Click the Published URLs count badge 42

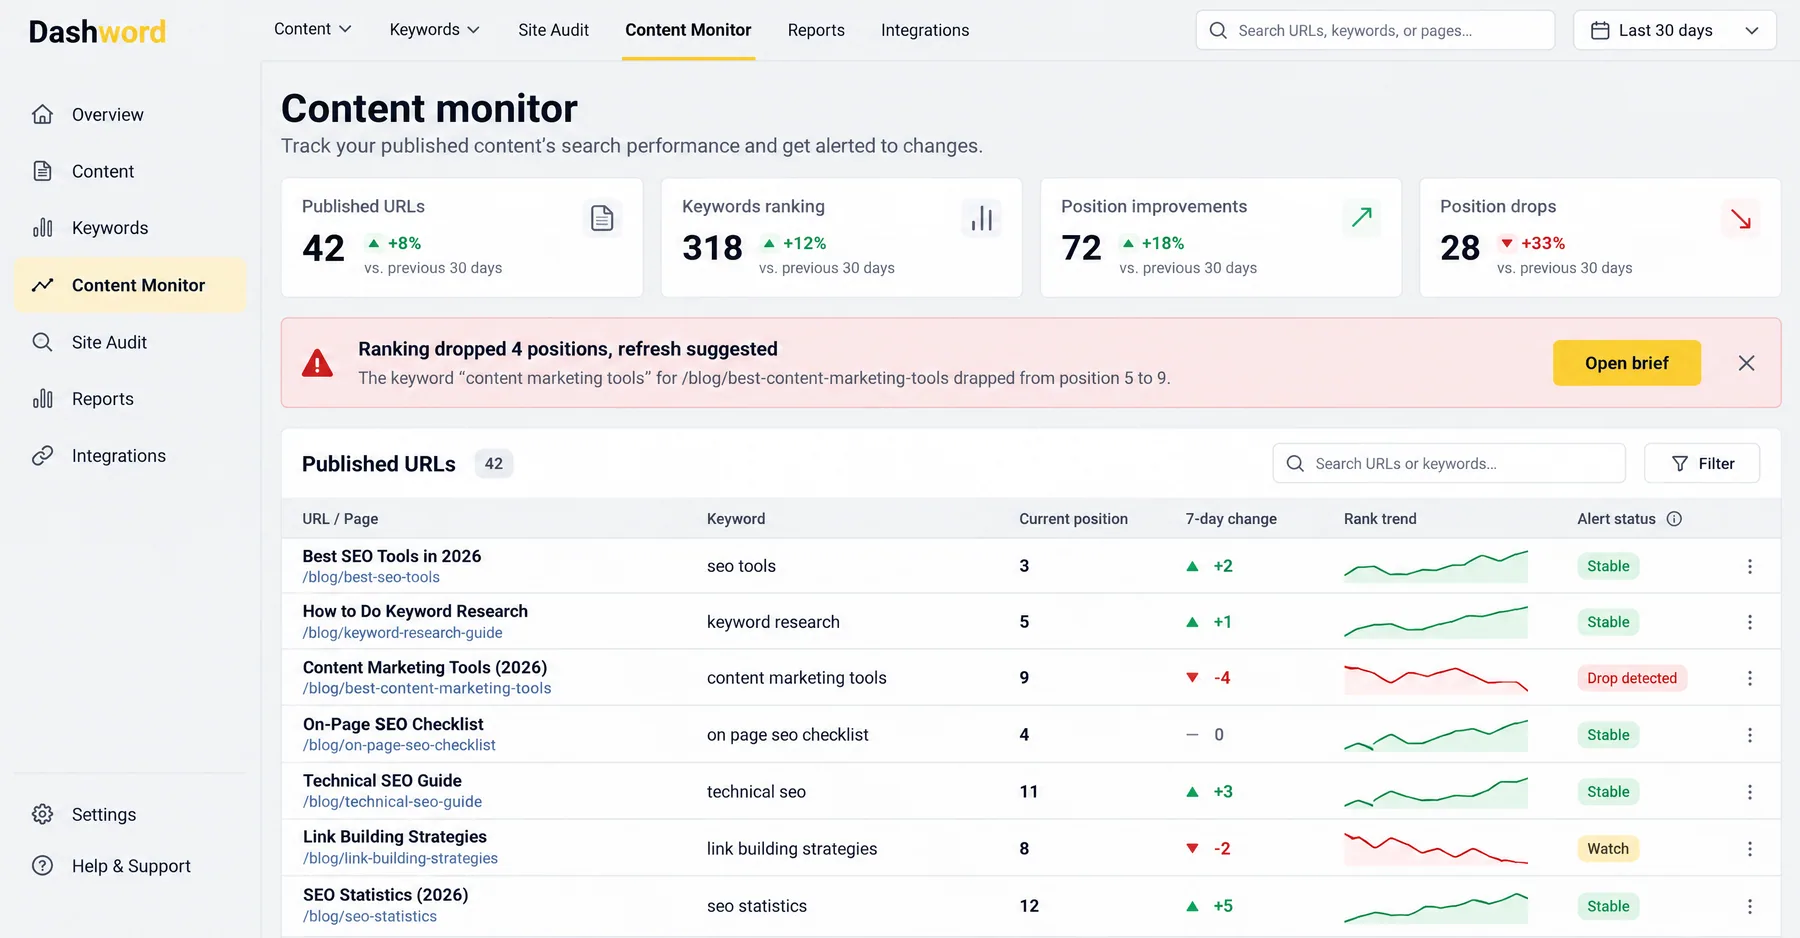click(494, 464)
